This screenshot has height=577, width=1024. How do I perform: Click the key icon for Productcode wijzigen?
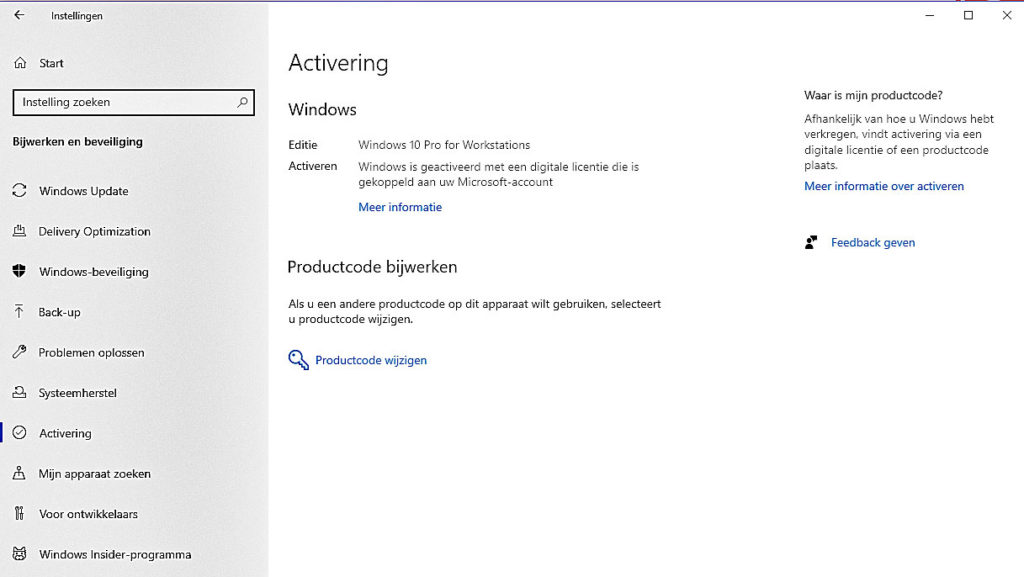click(298, 360)
